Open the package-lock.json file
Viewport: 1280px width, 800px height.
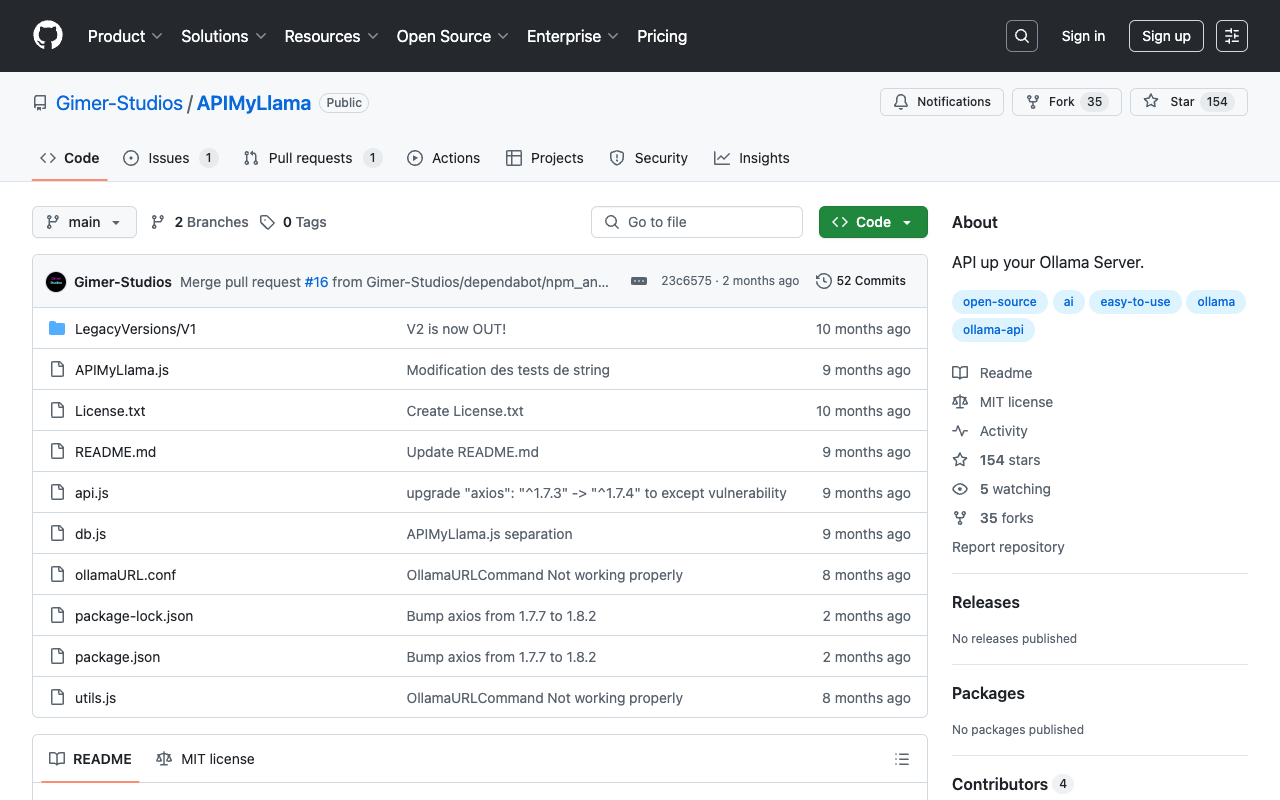coord(134,616)
